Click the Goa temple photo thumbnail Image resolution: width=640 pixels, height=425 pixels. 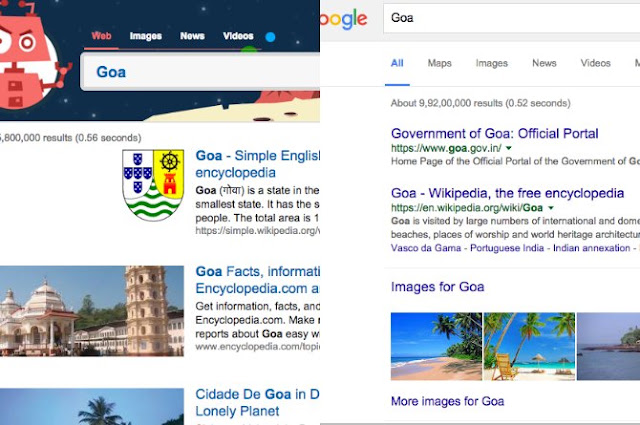92,311
